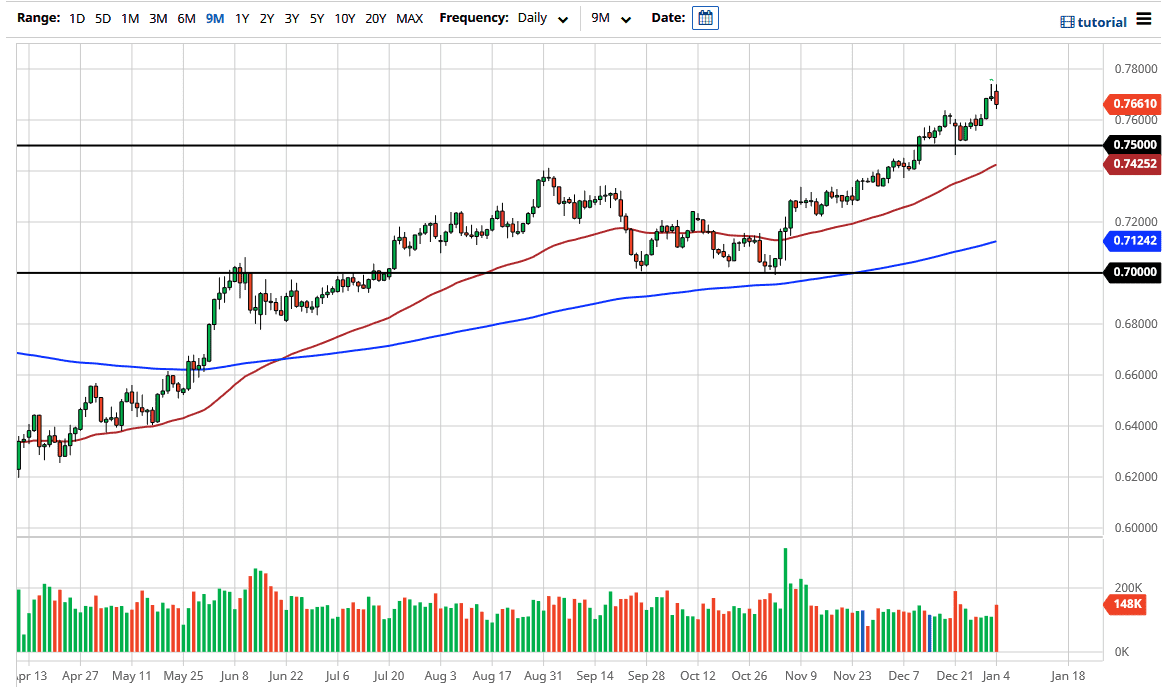Click the 0.75000 resistance line label
Image resolution: width=1163 pixels, height=687 pixels.
click(1132, 144)
